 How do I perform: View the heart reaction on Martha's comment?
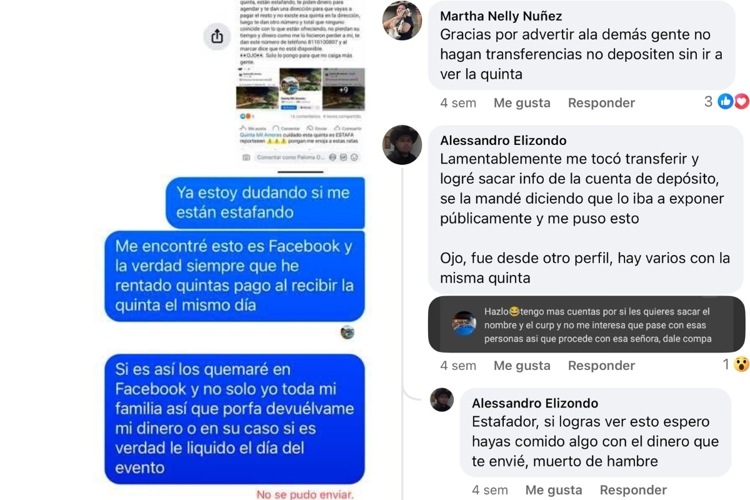tap(742, 101)
